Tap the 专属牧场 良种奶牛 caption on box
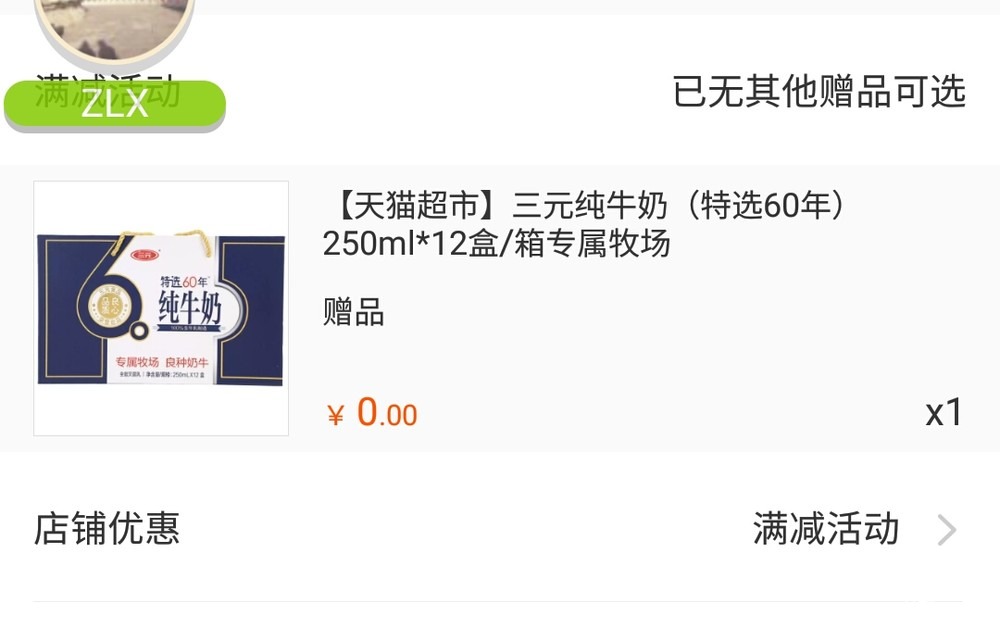The width and height of the screenshot is (1000, 641). (162, 362)
